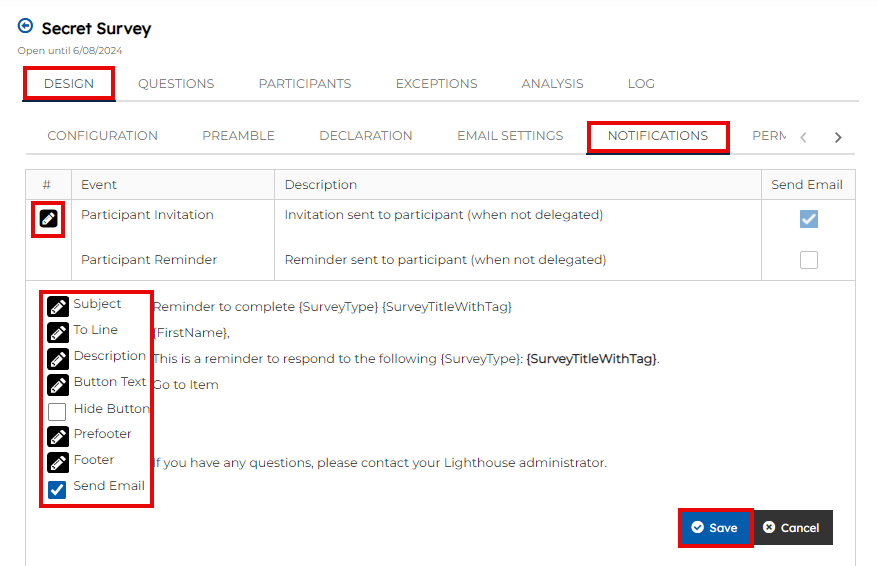Screen dimensions: 878x566
Task: Cancel editing the notification
Action: pos(791,528)
